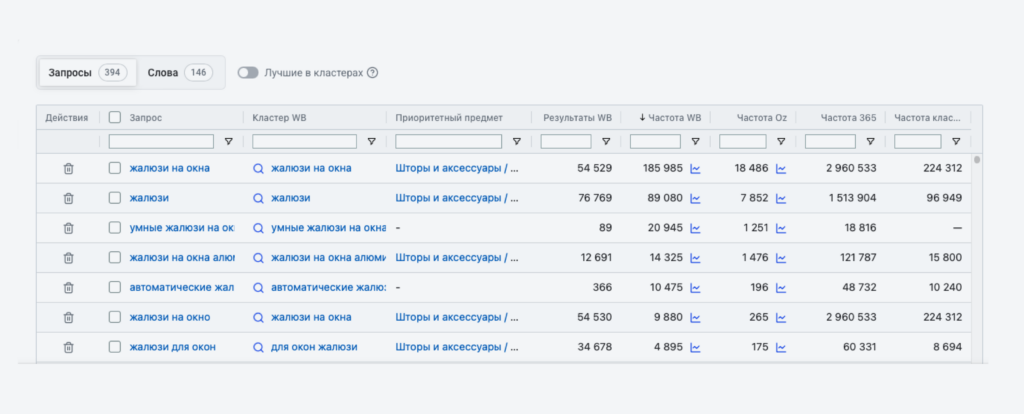
Task: Open Частота Oz chart for 265
Action: 781,317
